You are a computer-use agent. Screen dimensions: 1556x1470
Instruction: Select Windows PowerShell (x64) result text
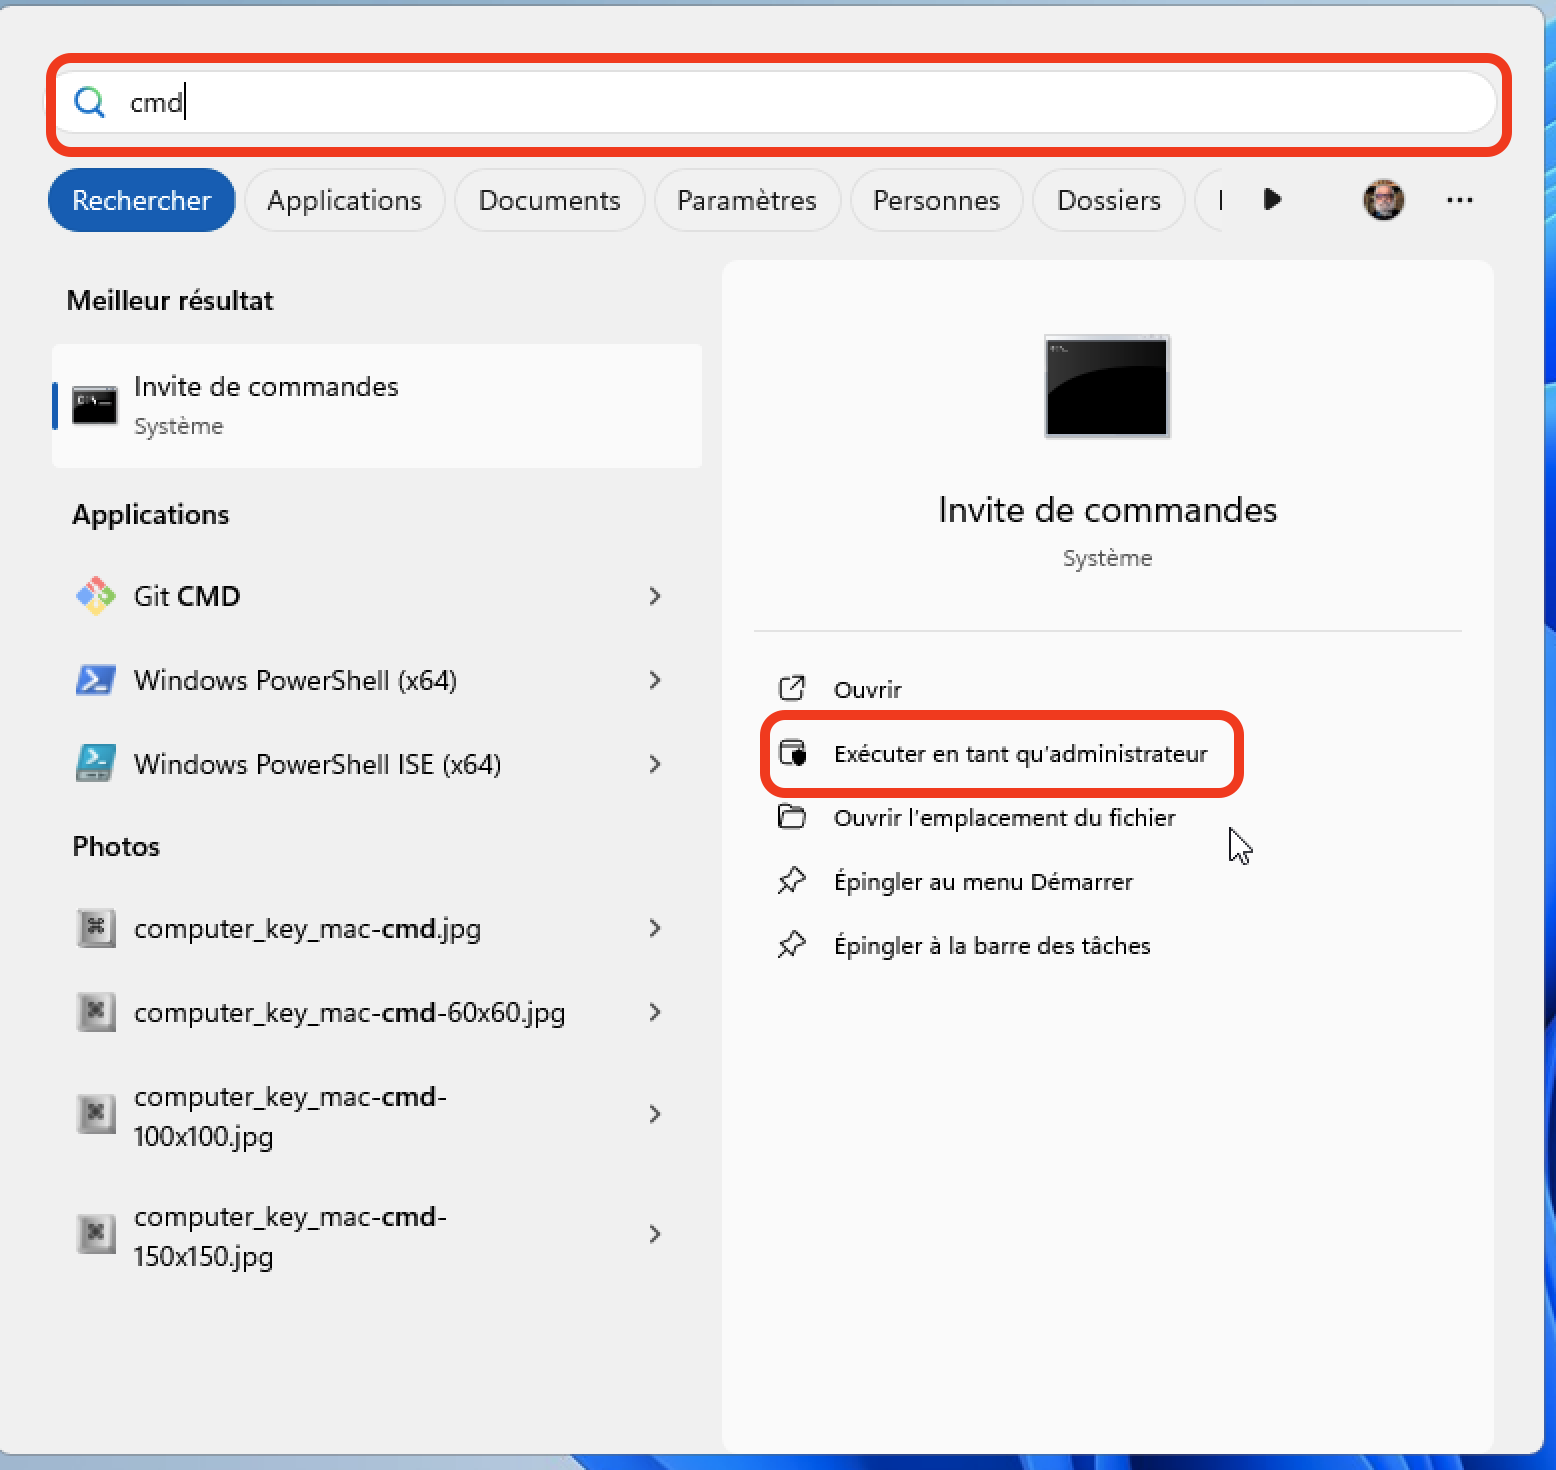coord(295,680)
